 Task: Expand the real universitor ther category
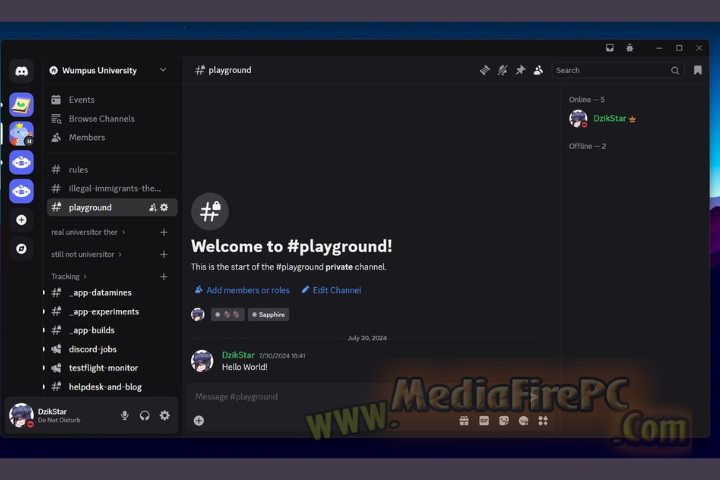pyautogui.click(x=88, y=232)
